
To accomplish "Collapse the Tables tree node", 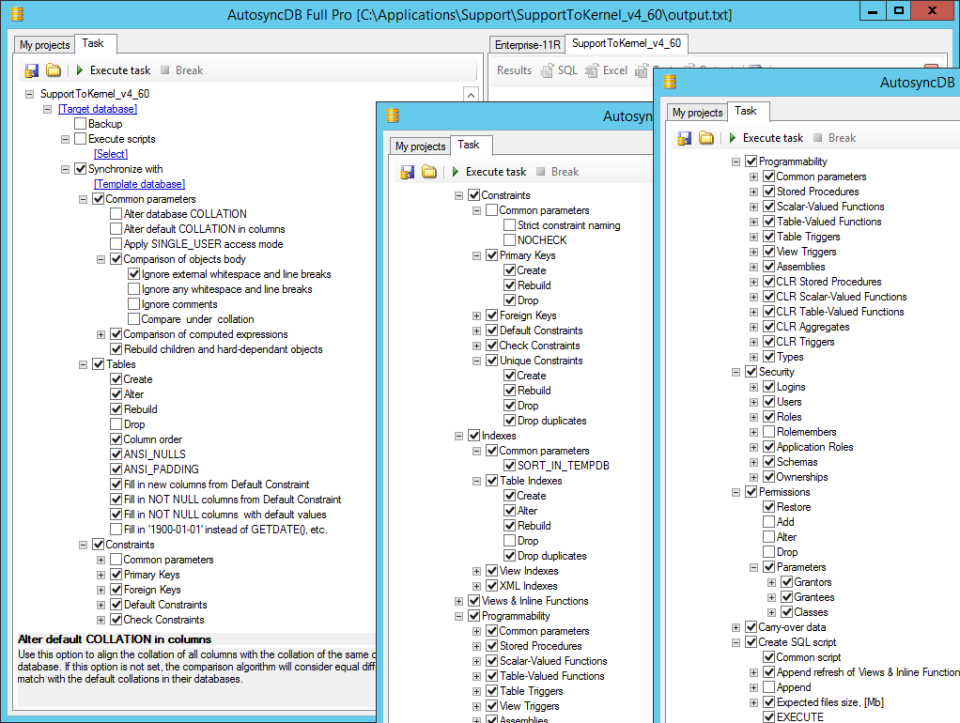I will click(83, 363).
